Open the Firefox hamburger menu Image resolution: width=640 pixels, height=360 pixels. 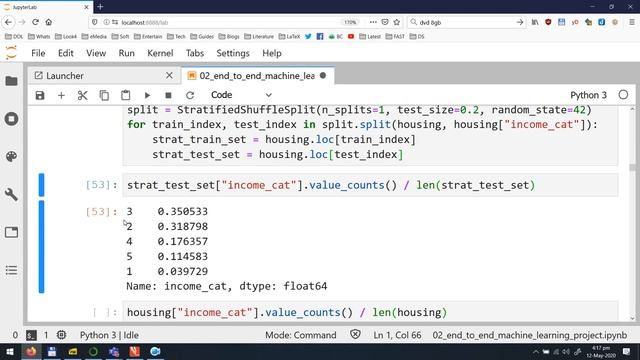click(631, 22)
